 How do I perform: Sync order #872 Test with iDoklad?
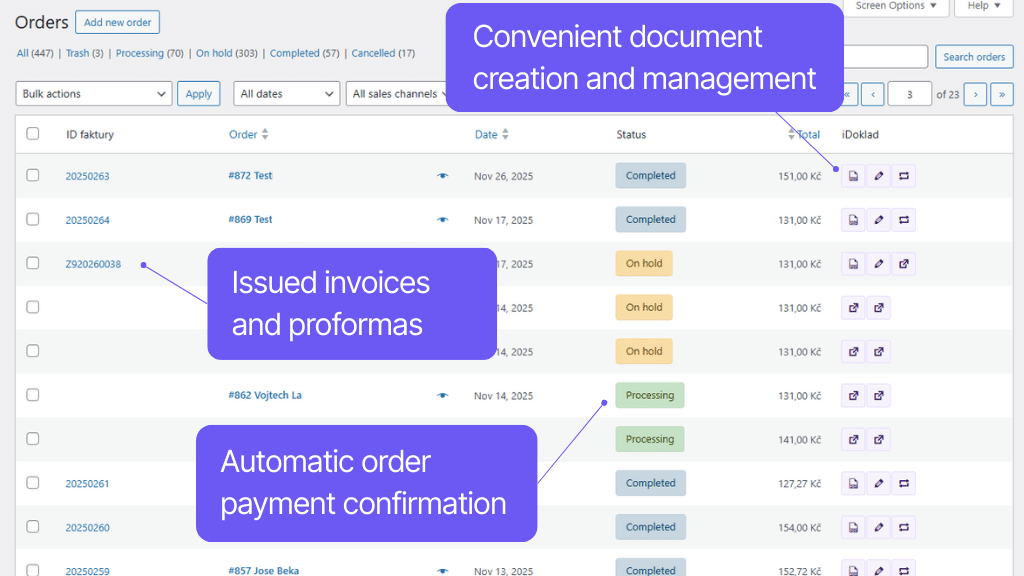[x=903, y=175]
